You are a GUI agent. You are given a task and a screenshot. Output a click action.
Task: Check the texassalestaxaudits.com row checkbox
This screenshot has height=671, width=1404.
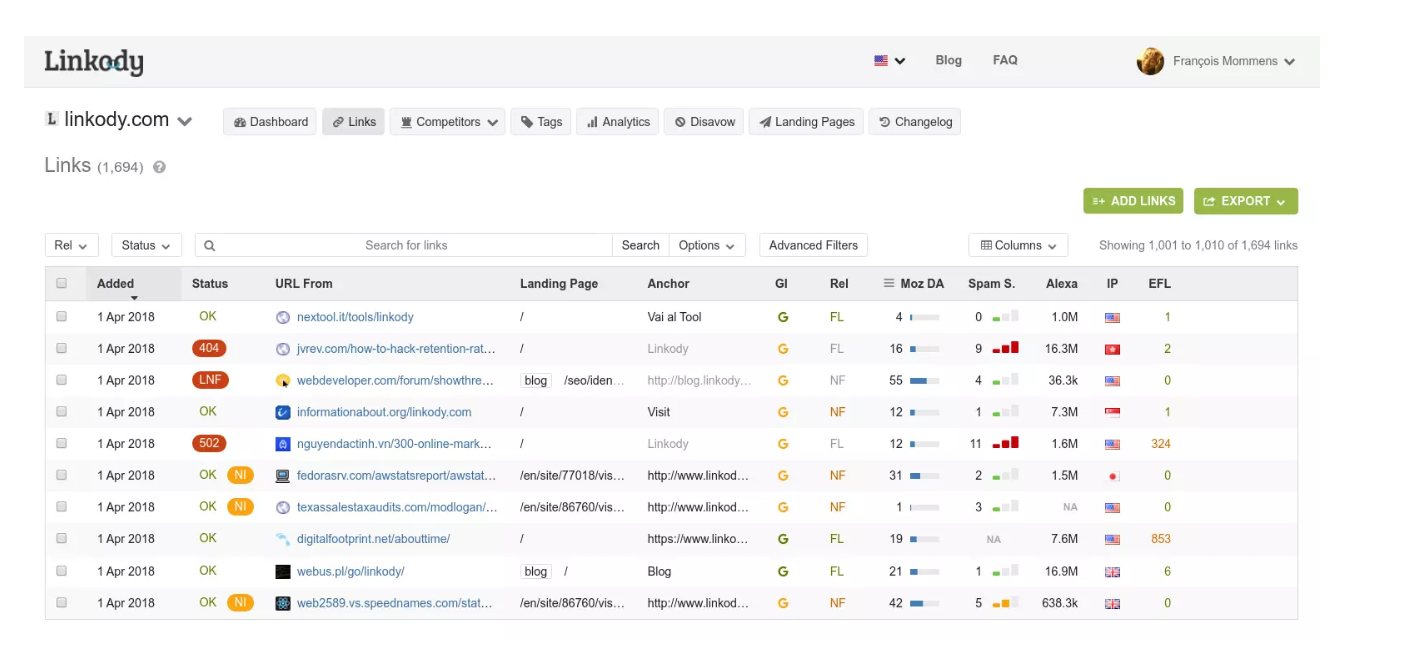click(x=62, y=507)
